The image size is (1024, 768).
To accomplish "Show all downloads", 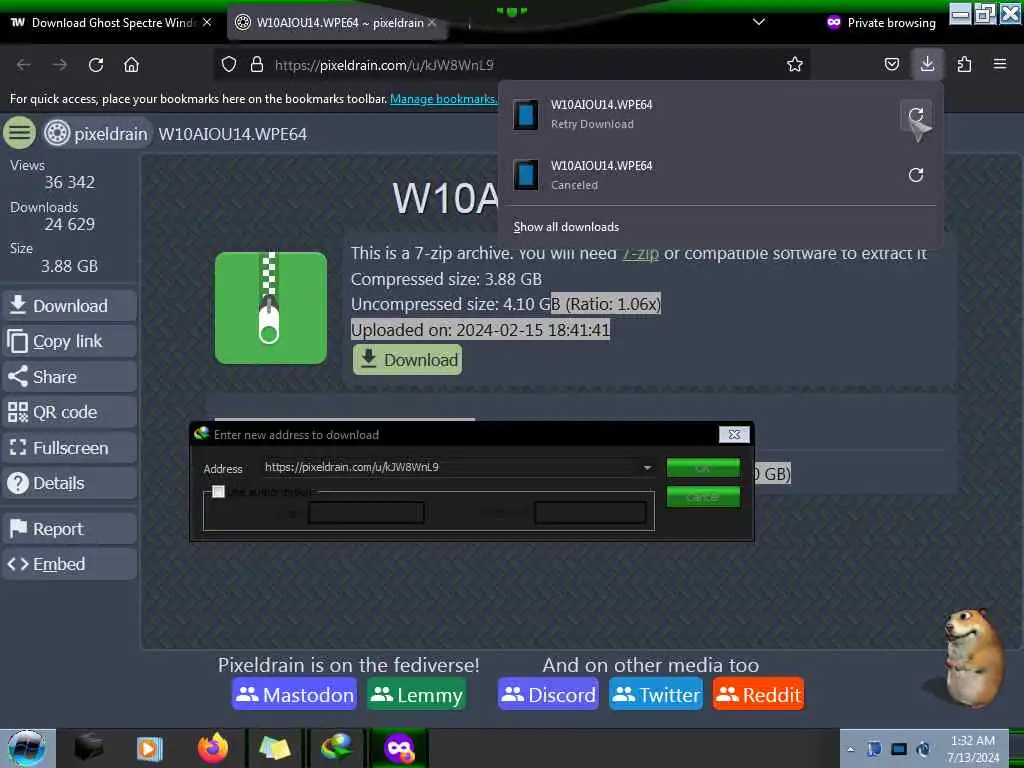I will (566, 227).
